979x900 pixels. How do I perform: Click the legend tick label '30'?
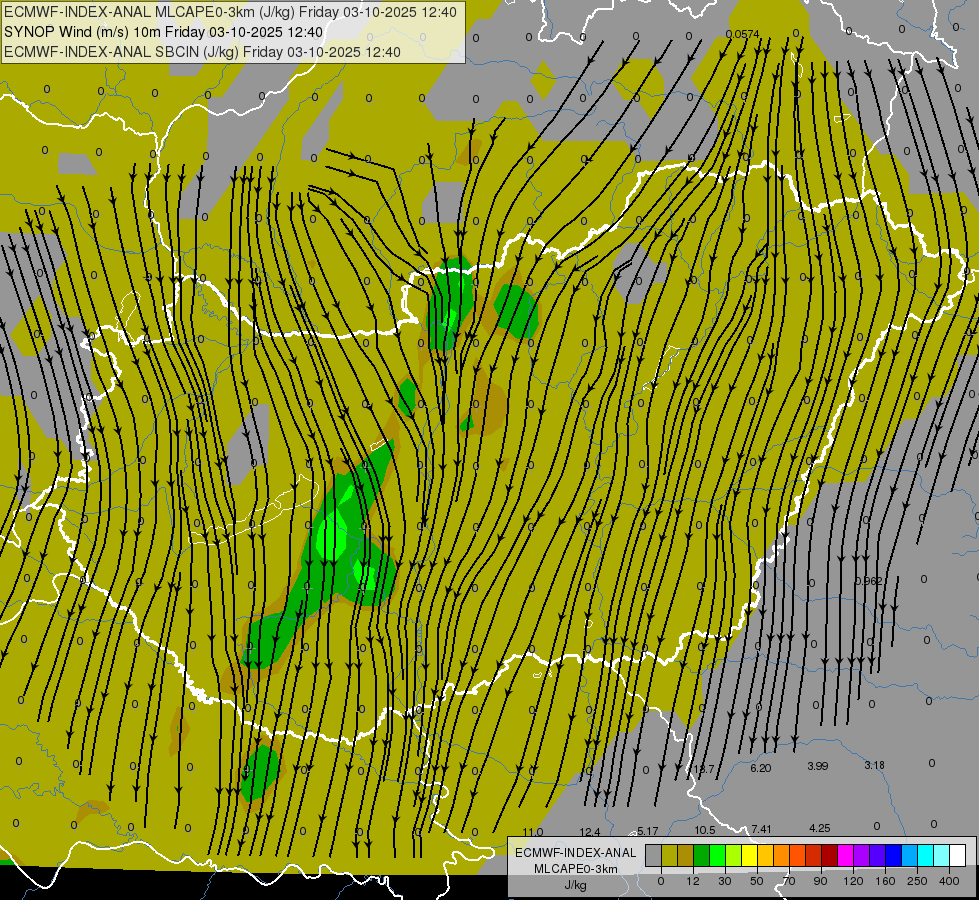(724, 881)
